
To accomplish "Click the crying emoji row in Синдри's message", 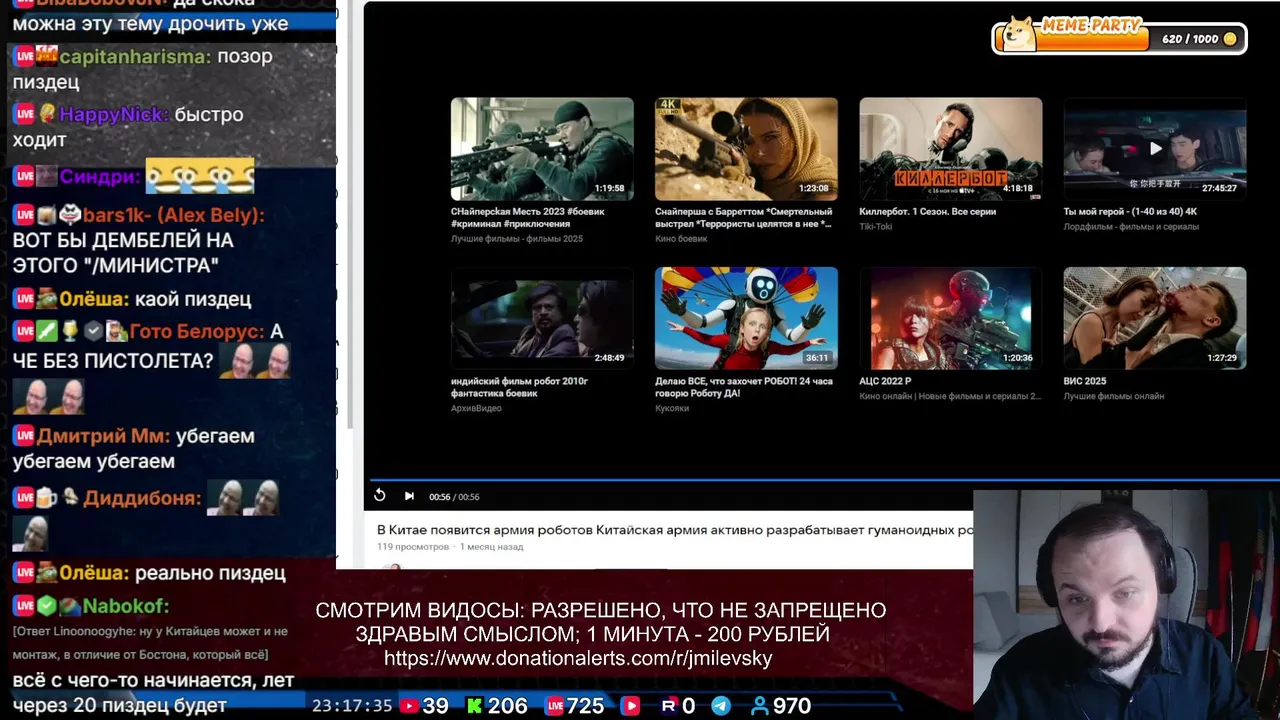I will pos(200,177).
